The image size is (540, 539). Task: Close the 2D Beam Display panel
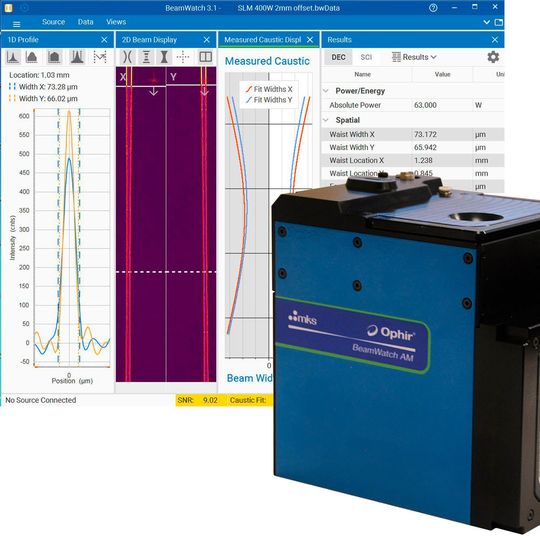coord(207,40)
